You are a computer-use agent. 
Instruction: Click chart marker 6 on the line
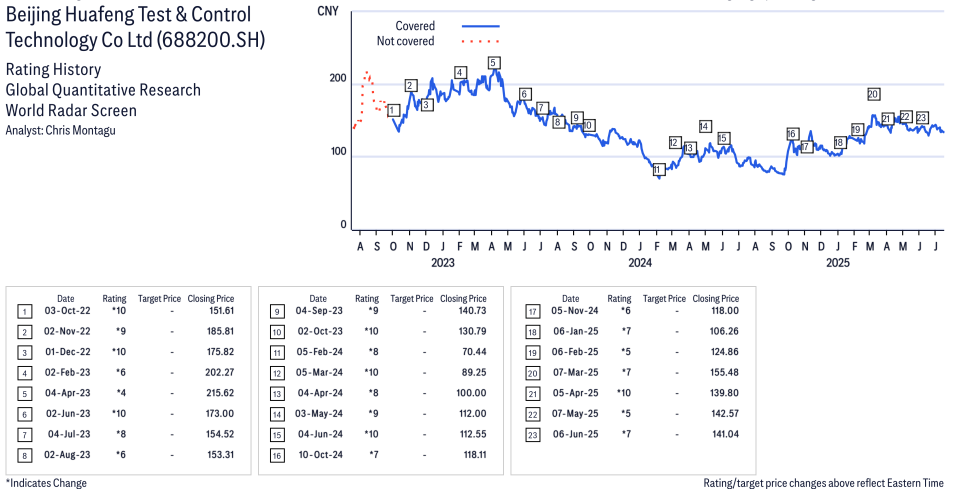(x=525, y=94)
